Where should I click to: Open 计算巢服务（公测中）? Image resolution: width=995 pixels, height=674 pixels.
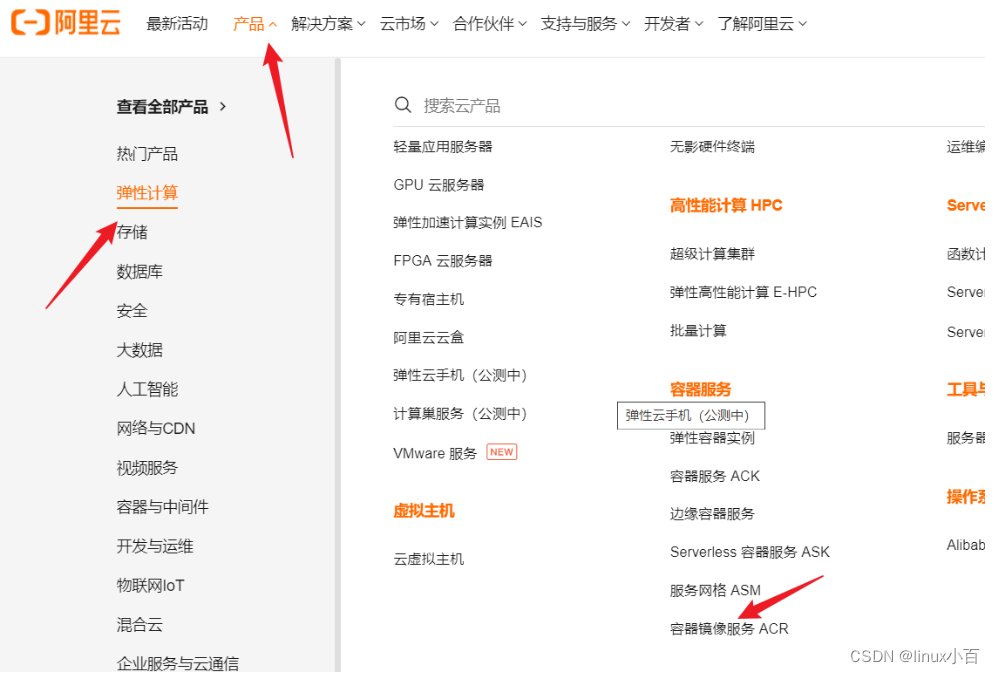pyautogui.click(x=461, y=414)
